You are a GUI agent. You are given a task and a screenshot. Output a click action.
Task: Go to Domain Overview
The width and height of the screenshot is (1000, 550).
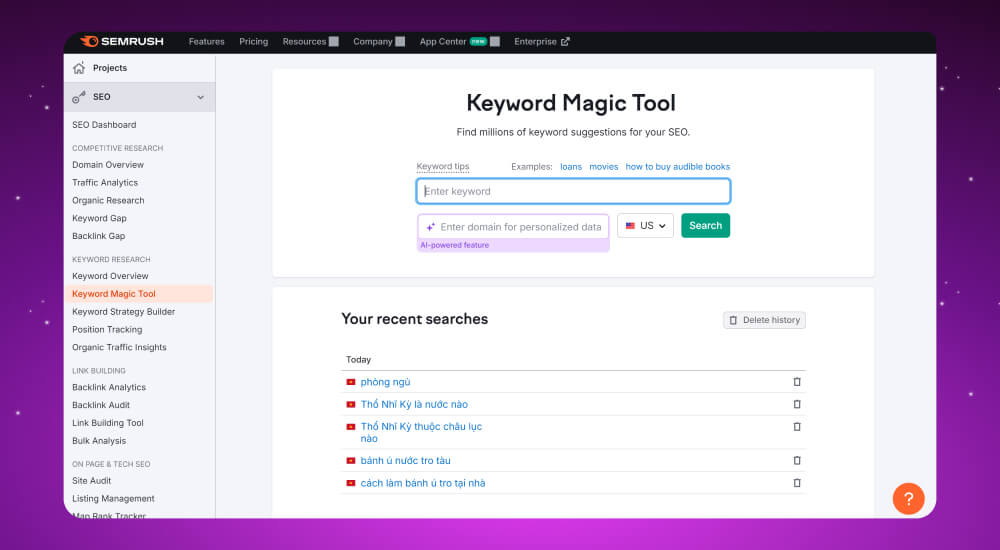[x=108, y=165]
